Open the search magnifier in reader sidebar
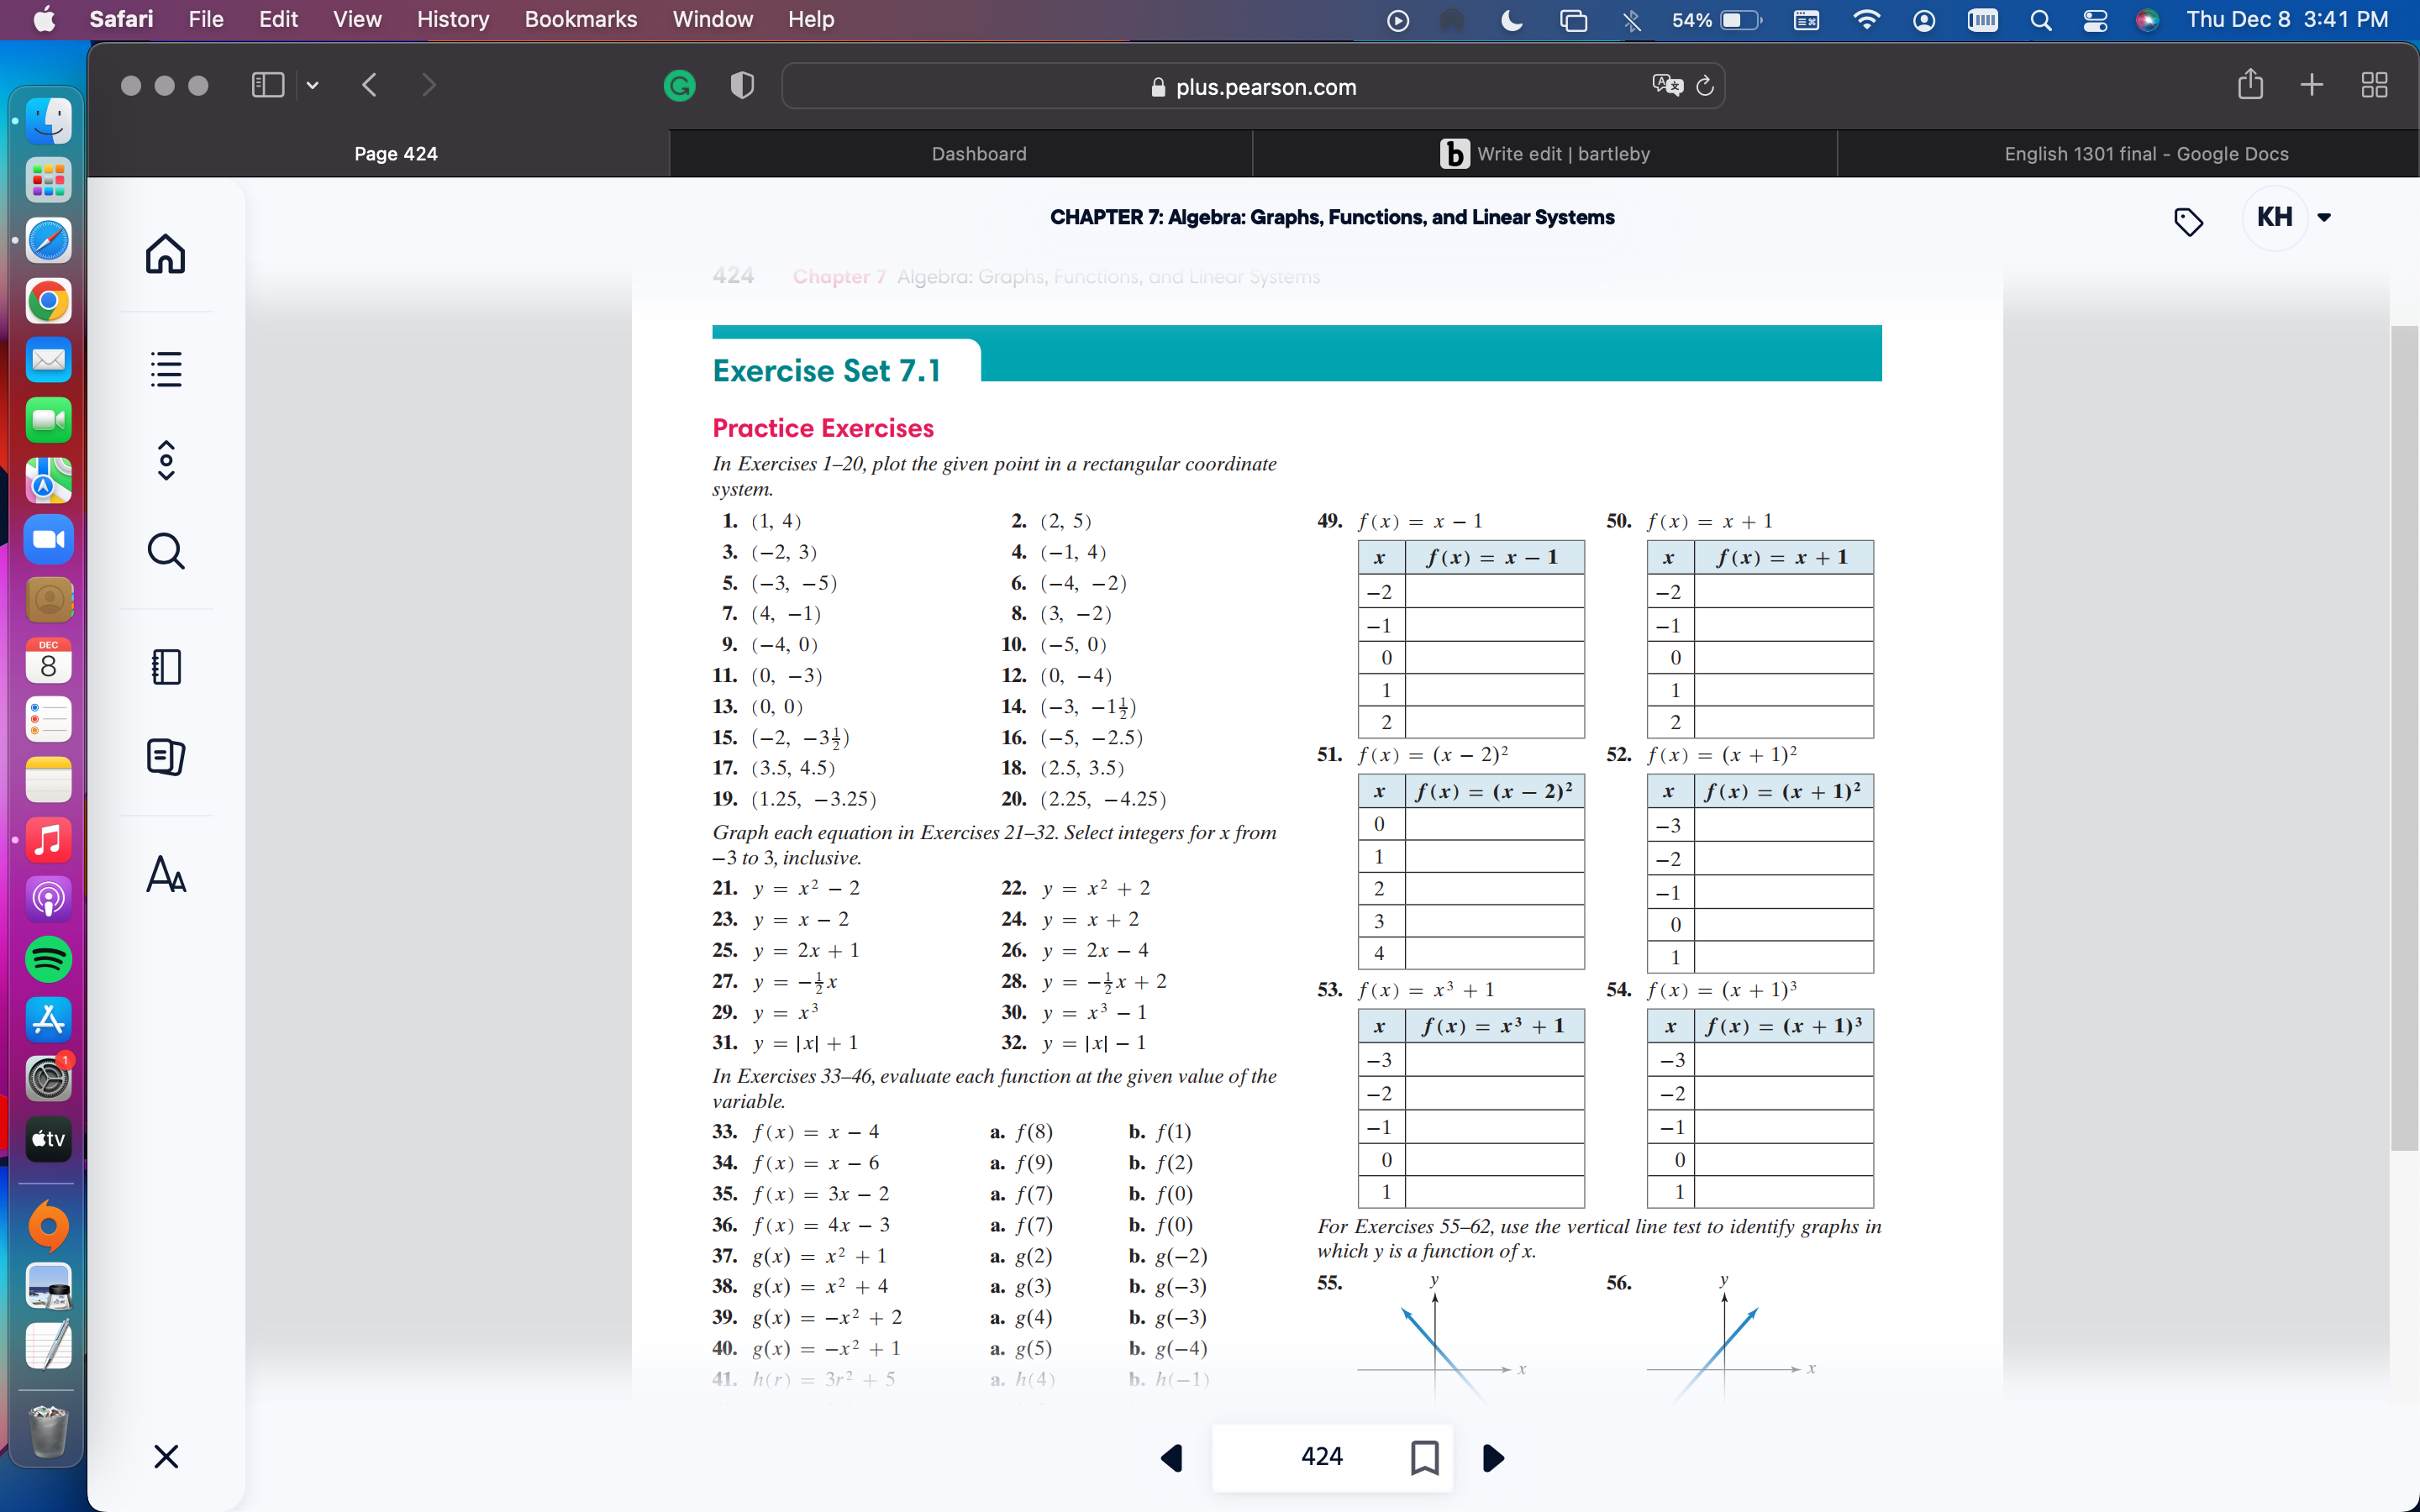This screenshot has height=1512, width=2420. tap(166, 551)
